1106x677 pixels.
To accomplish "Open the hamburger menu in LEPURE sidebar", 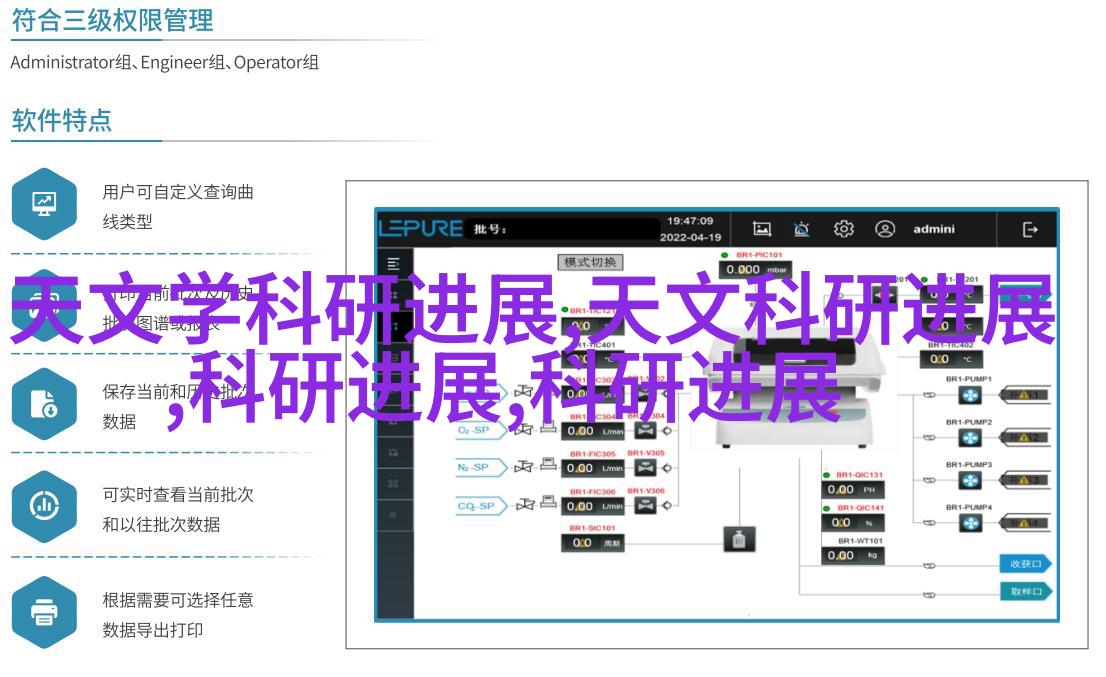I will click(394, 264).
